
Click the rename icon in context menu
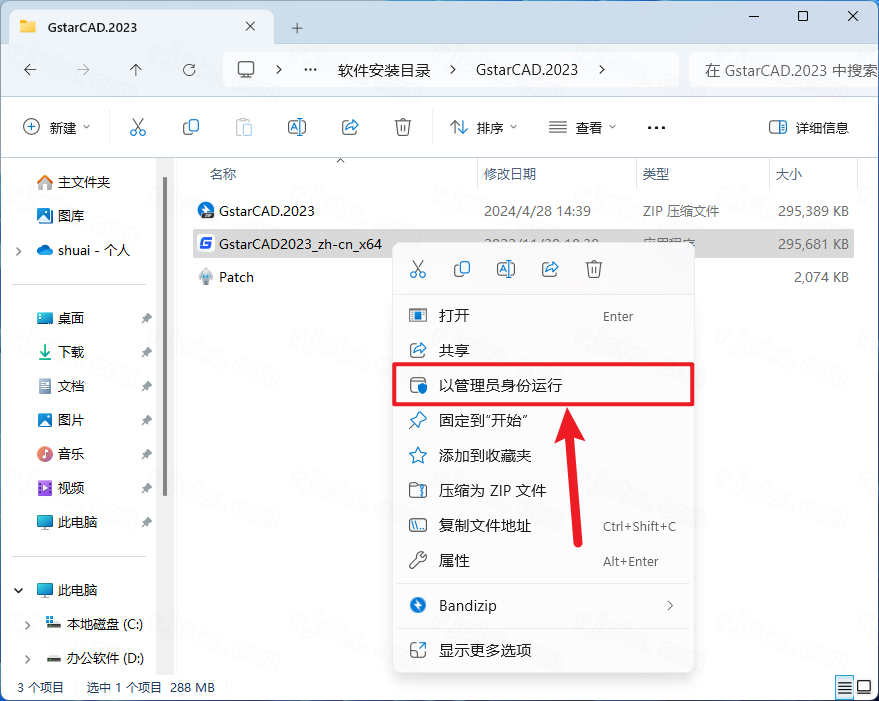pyautogui.click(x=506, y=269)
